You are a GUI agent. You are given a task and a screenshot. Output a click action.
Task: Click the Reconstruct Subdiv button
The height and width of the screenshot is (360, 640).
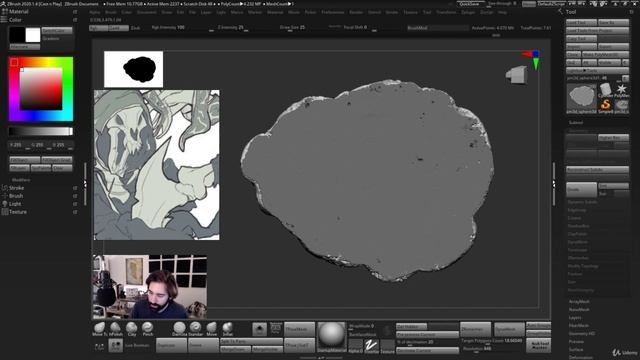coord(598,169)
